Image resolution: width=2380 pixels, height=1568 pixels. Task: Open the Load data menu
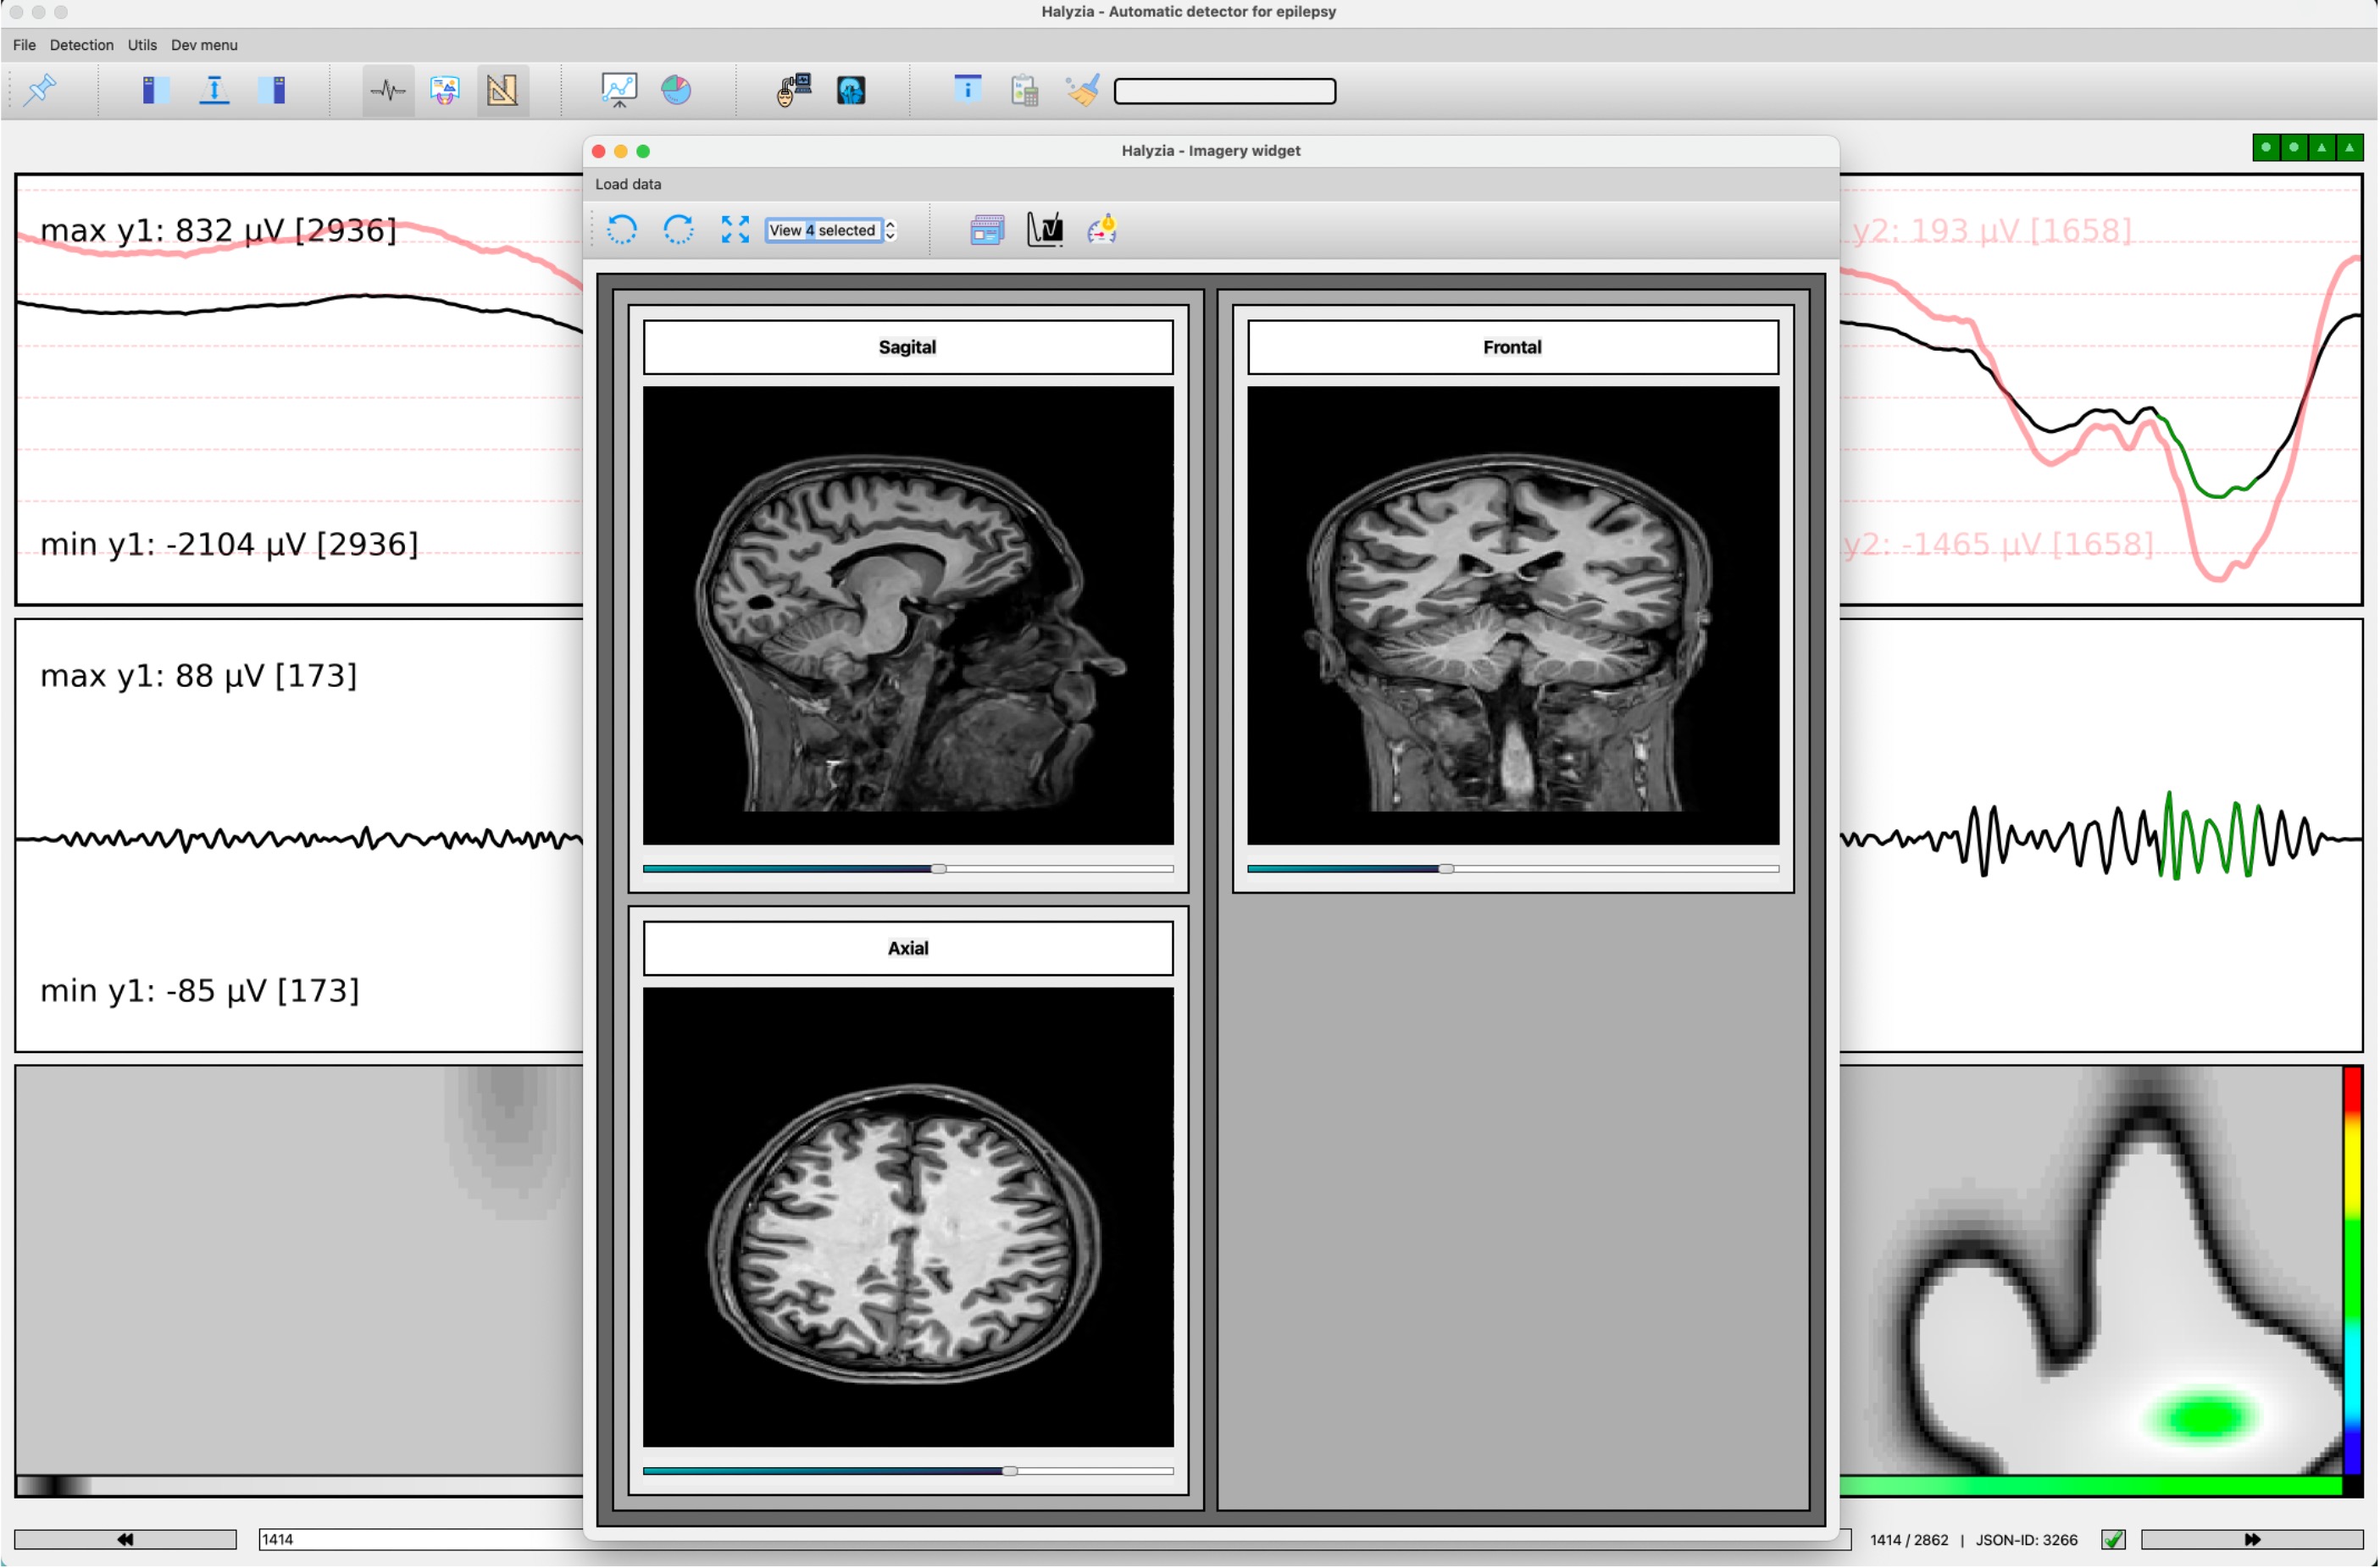(628, 184)
